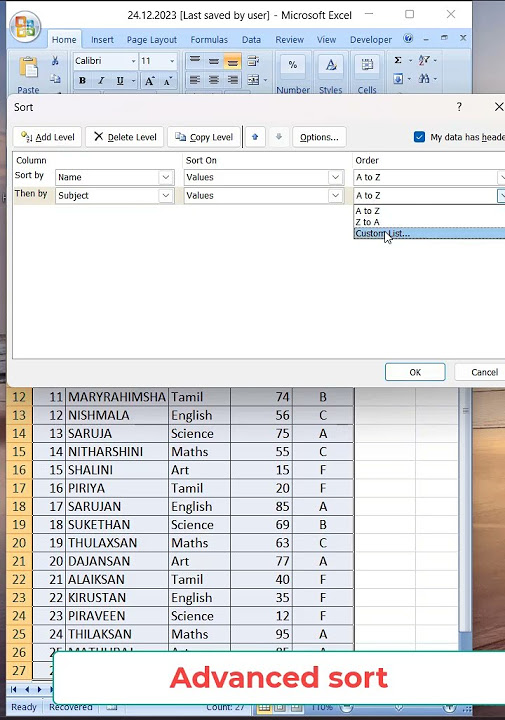Screen dimensions: 505x720
Task: Open Sort by Name column dropdown
Action: [x=166, y=177]
